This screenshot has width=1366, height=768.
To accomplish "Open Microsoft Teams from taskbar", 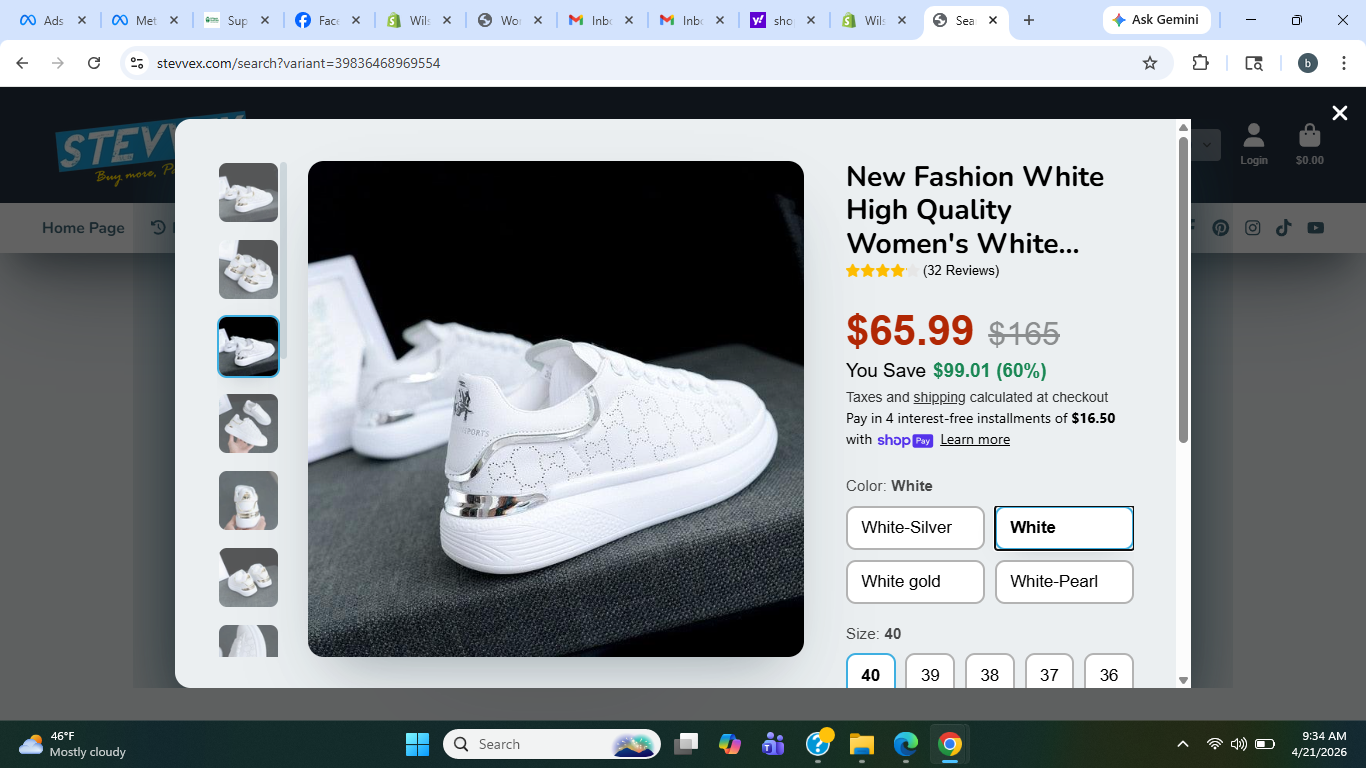I will (773, 744).
